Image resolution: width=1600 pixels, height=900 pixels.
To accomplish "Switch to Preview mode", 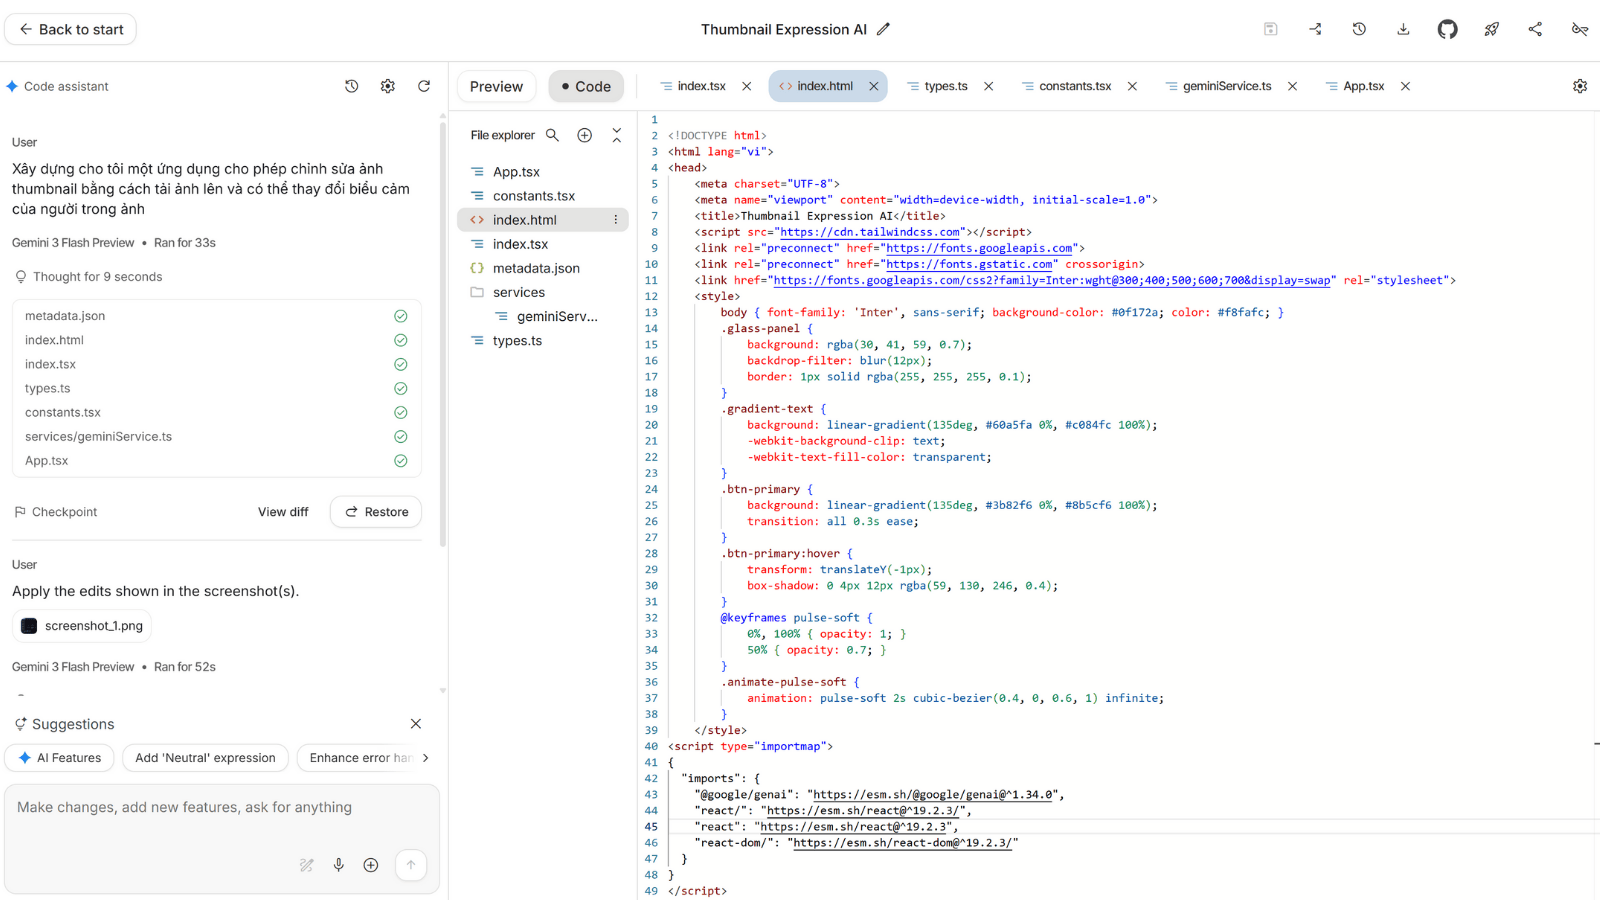I will [496, 86].
